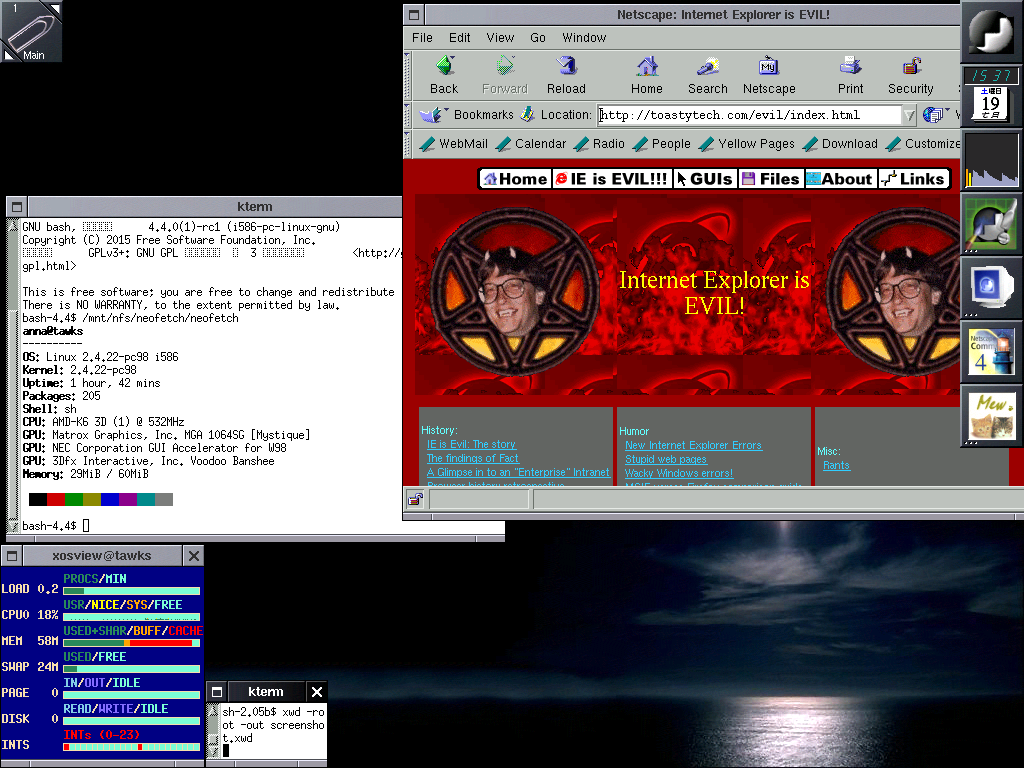The image size is (1024, 768).
Task: Click the My Netscape toolbar button
Action: pyautogui.click(x=769, y=75)
